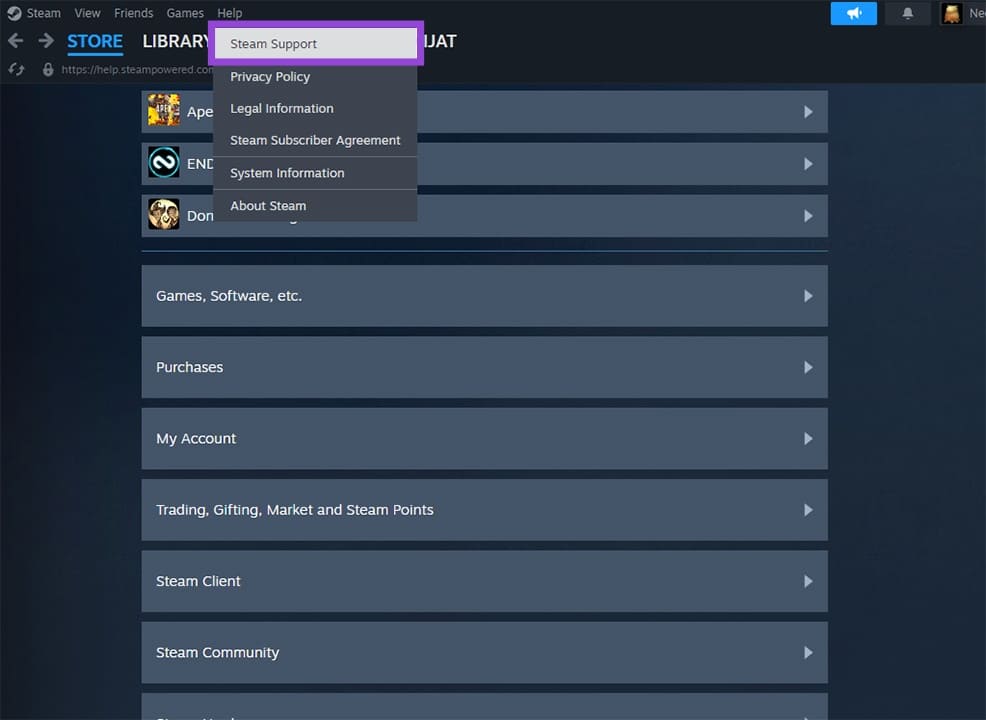This screenshot has height=720, width=986.
Task: Switch to the STORE tab
Action: [x=95, y=41]
